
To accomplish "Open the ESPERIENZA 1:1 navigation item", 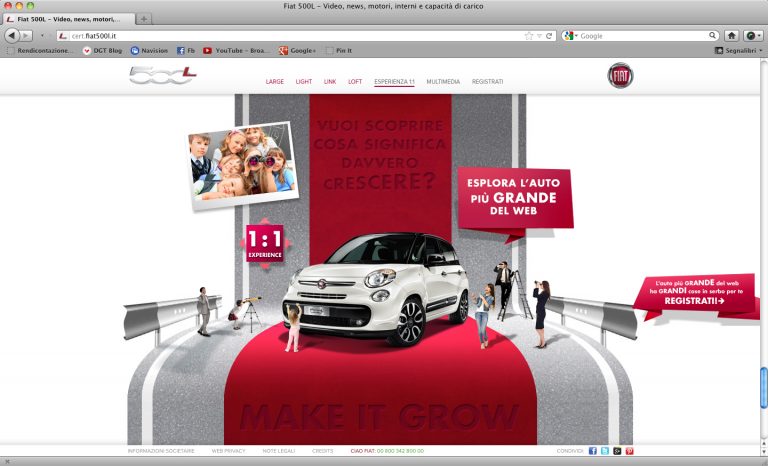I will (394, 81).
